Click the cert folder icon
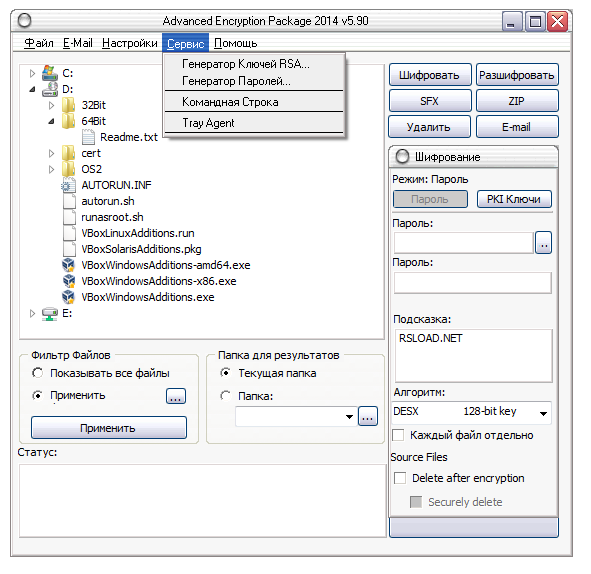The image size is (591, 574). tap(69, 153)
